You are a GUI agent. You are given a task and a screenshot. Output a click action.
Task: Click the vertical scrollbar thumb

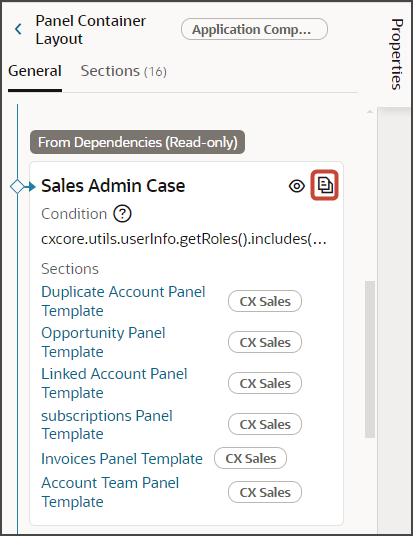point(370,359)
